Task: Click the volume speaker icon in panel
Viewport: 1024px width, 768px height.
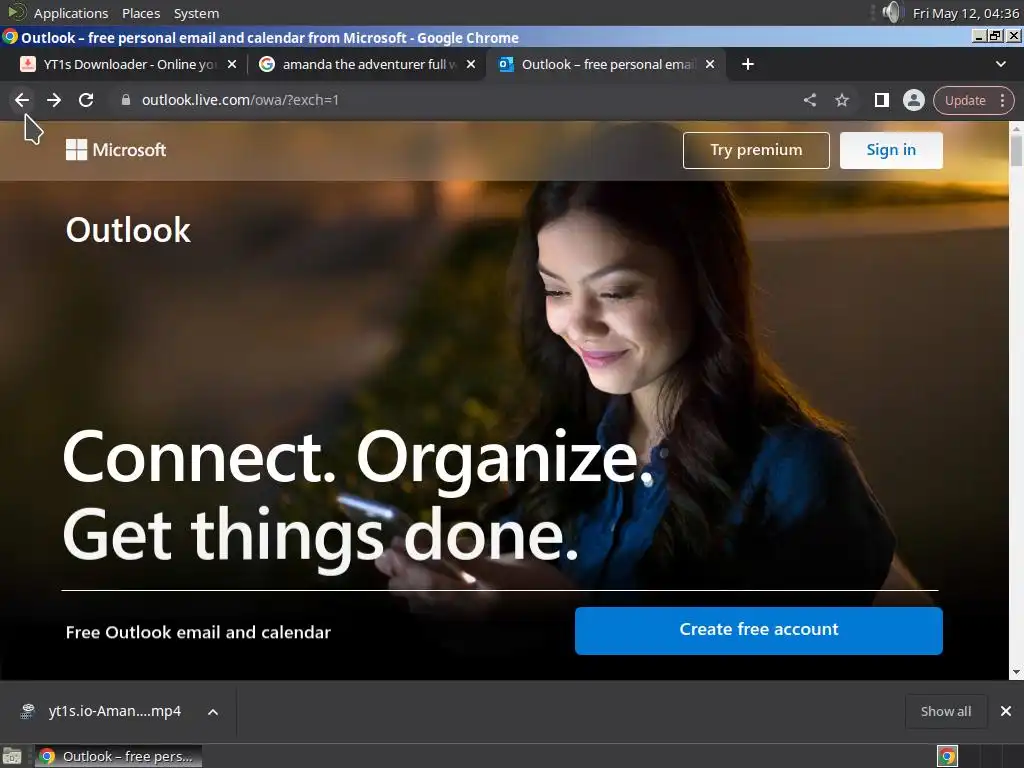Action: click(x=891, y=12)
